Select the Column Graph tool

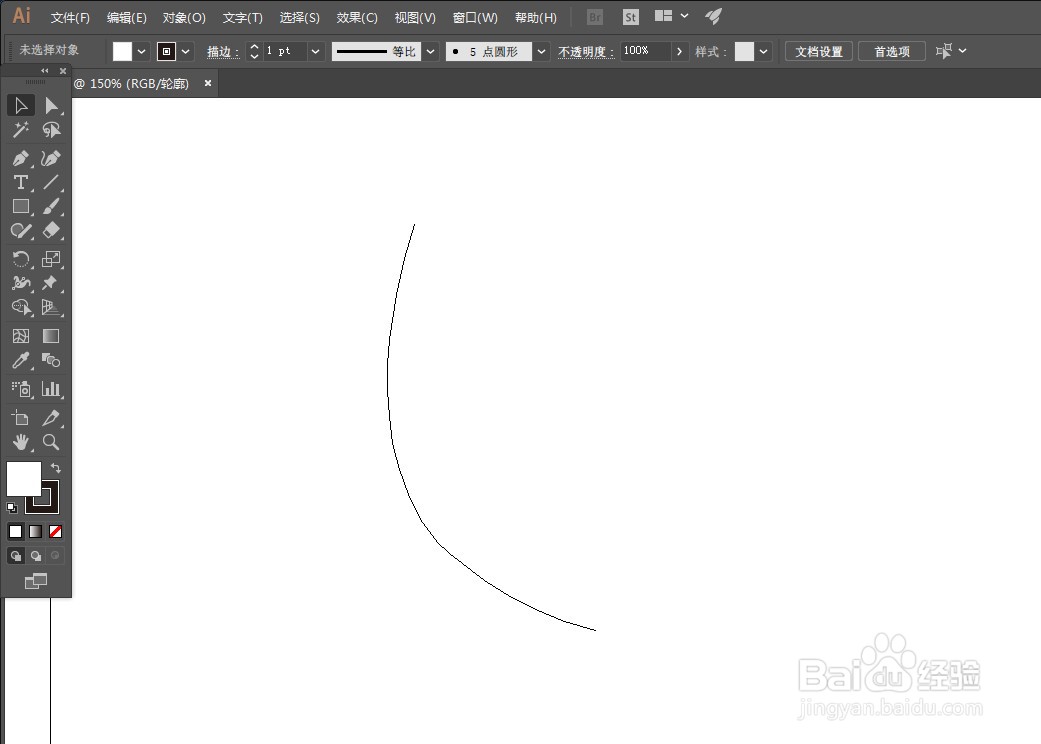click(x=51, y=389)
